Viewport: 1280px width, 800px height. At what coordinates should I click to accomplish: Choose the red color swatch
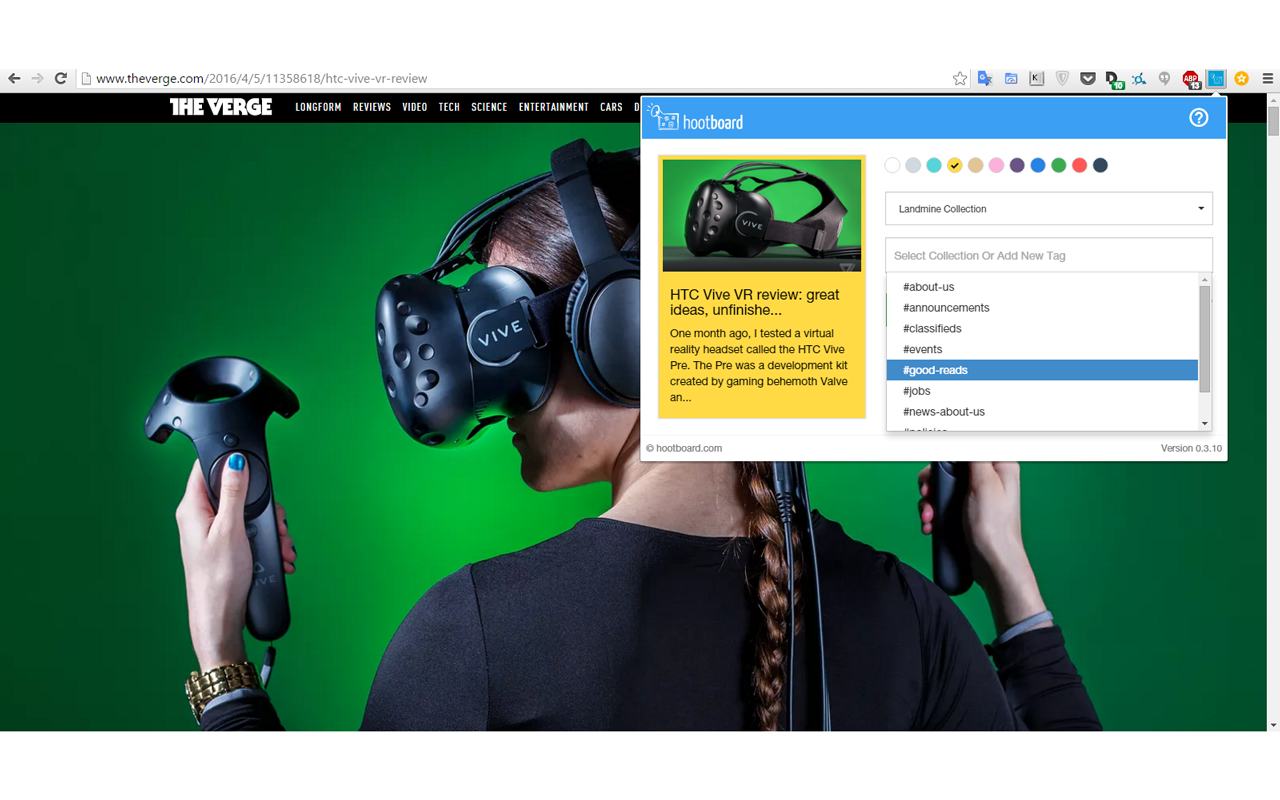coord(1079,166)
